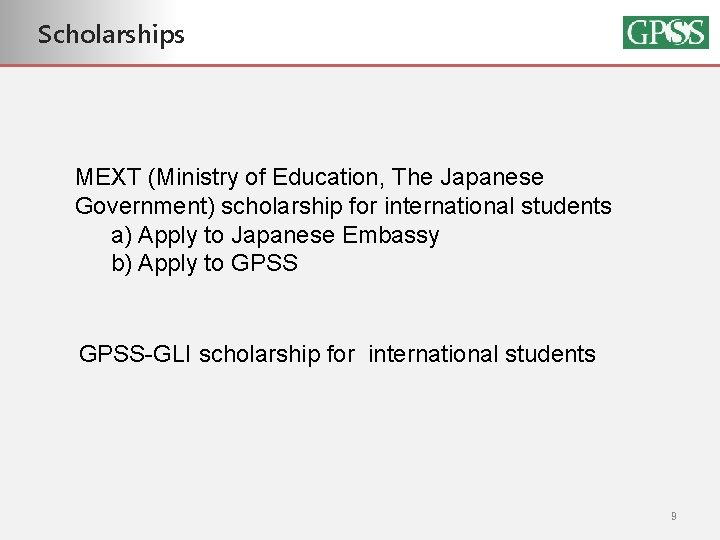Click the gray gradient header area left of the title

18,32
